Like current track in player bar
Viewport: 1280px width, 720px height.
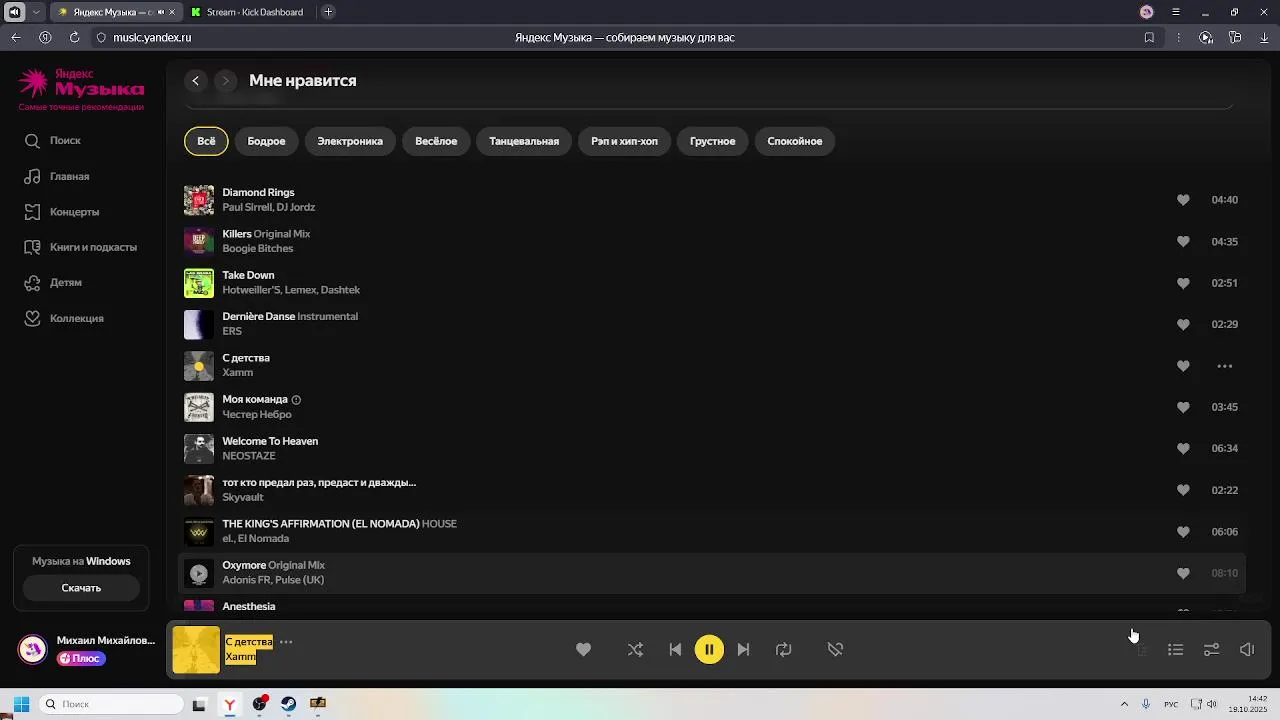point(583,650)
